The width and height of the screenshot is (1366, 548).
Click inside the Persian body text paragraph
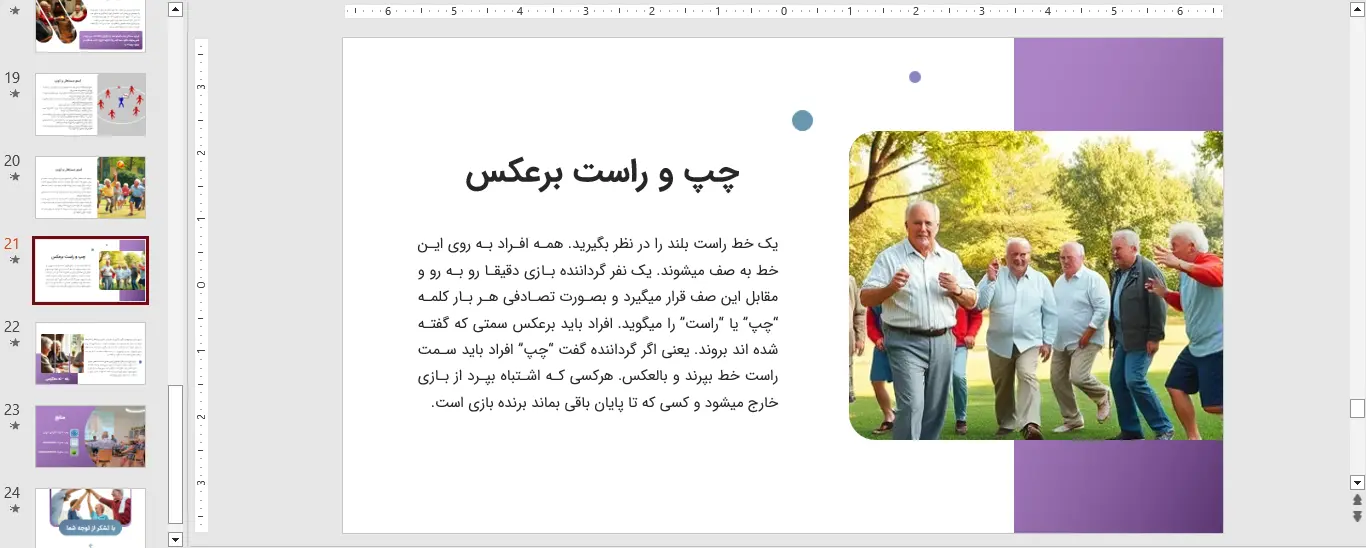(x=597, y=323)
